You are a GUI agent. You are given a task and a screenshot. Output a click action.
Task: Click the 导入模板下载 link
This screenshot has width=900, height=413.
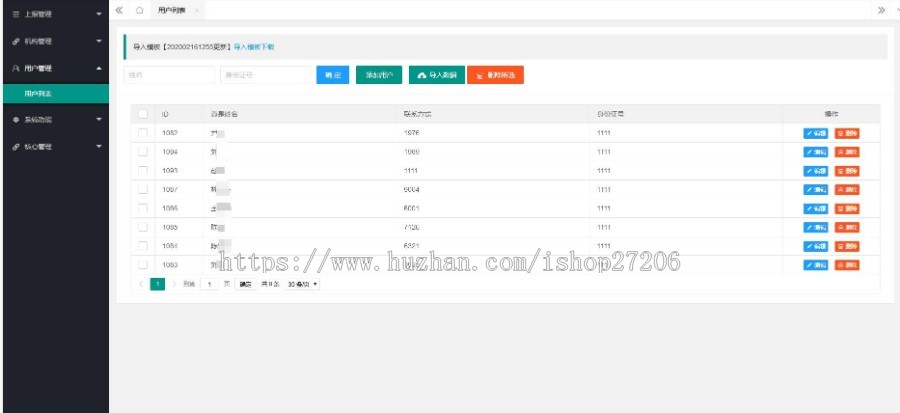(x=254, y=47)
